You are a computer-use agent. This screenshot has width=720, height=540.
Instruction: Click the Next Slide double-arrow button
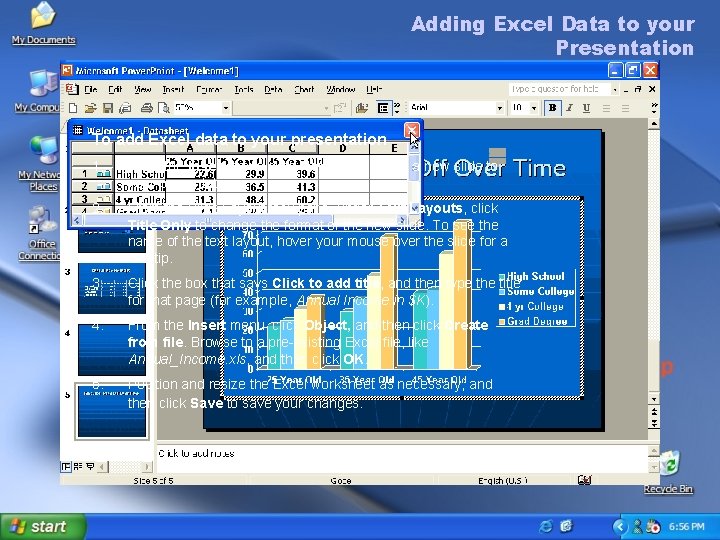tap(654, 422)
